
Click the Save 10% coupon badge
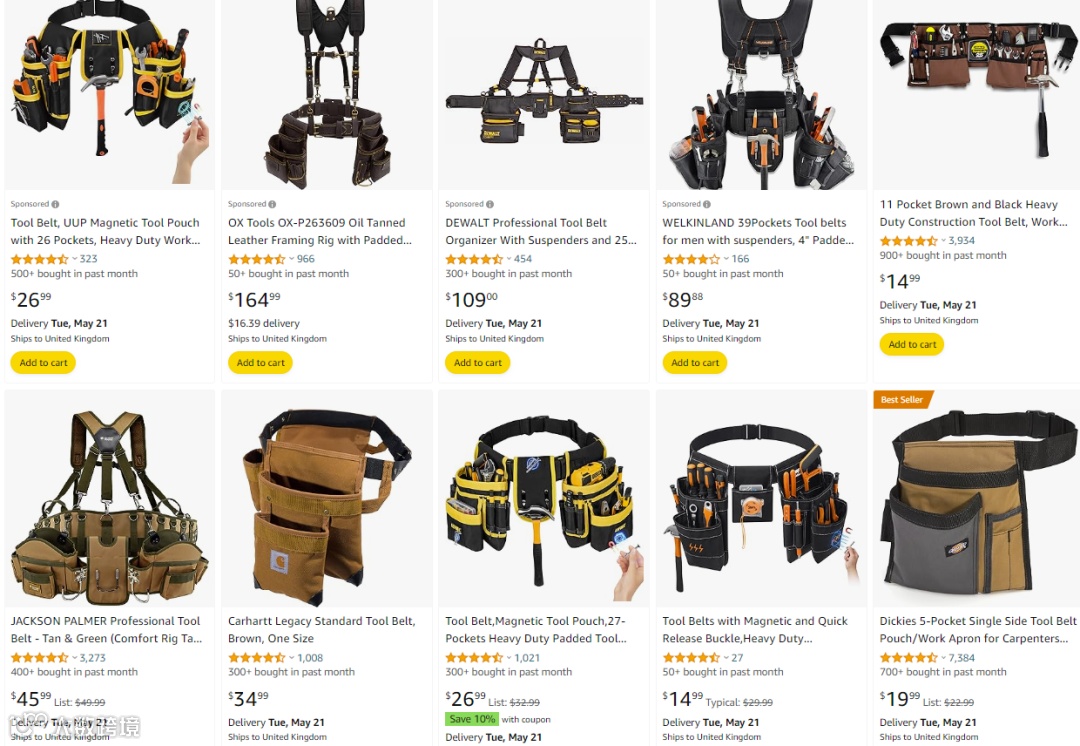(x=472, y=719)
